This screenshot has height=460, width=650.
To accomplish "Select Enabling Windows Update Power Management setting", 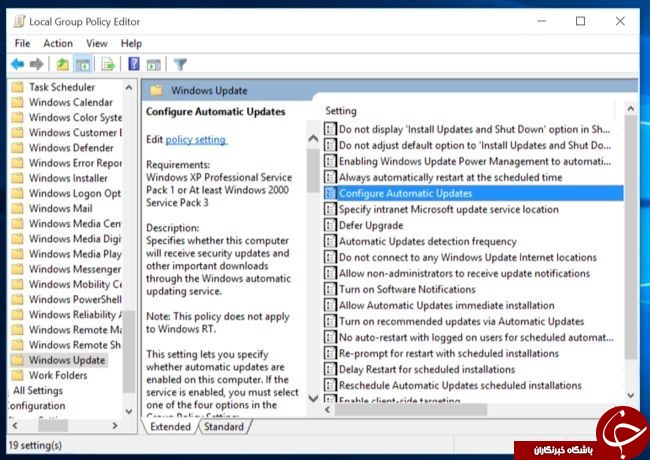I will coord(475,161).
